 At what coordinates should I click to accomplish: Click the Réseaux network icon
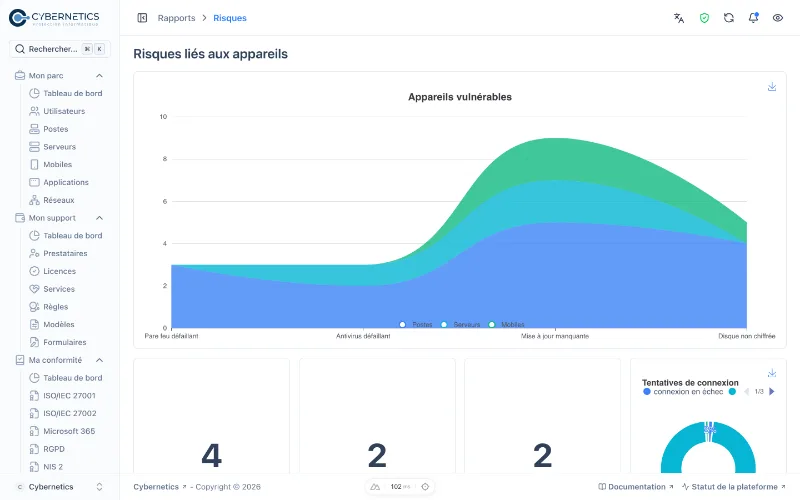click(x=34, y=200)
